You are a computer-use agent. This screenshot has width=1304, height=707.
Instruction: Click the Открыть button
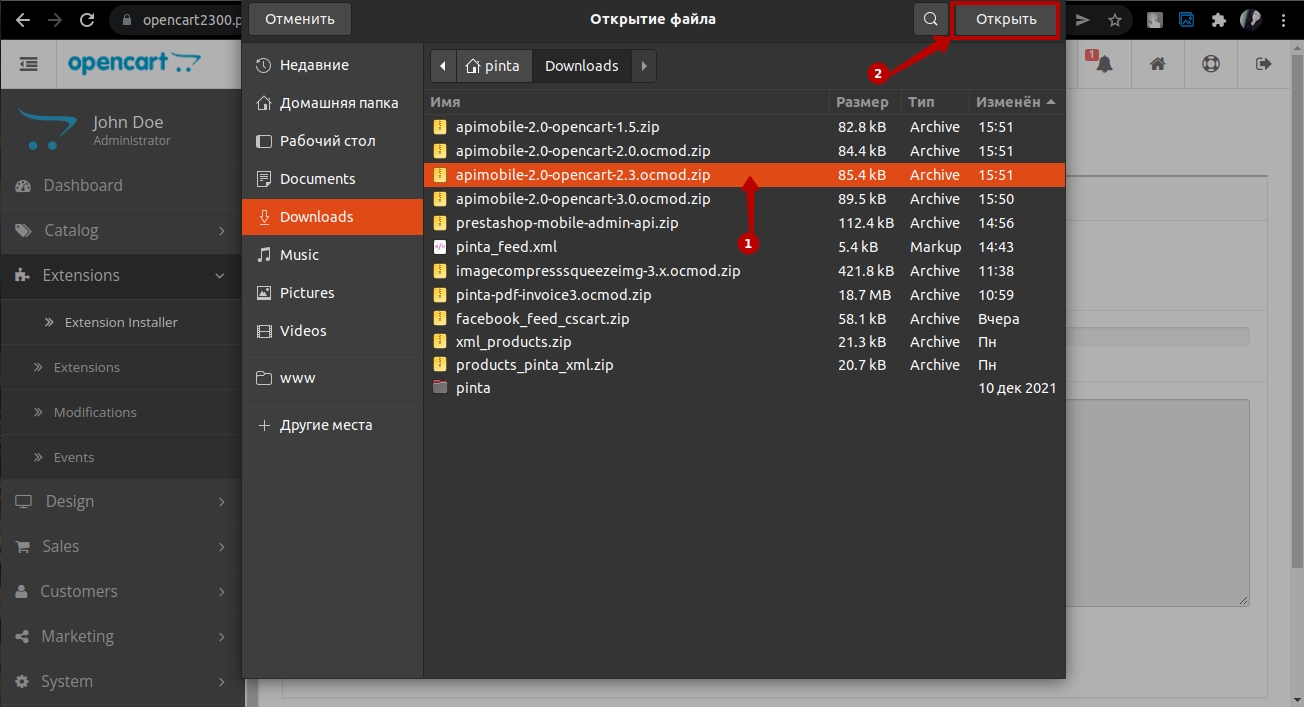click(x=1005, y=19)
